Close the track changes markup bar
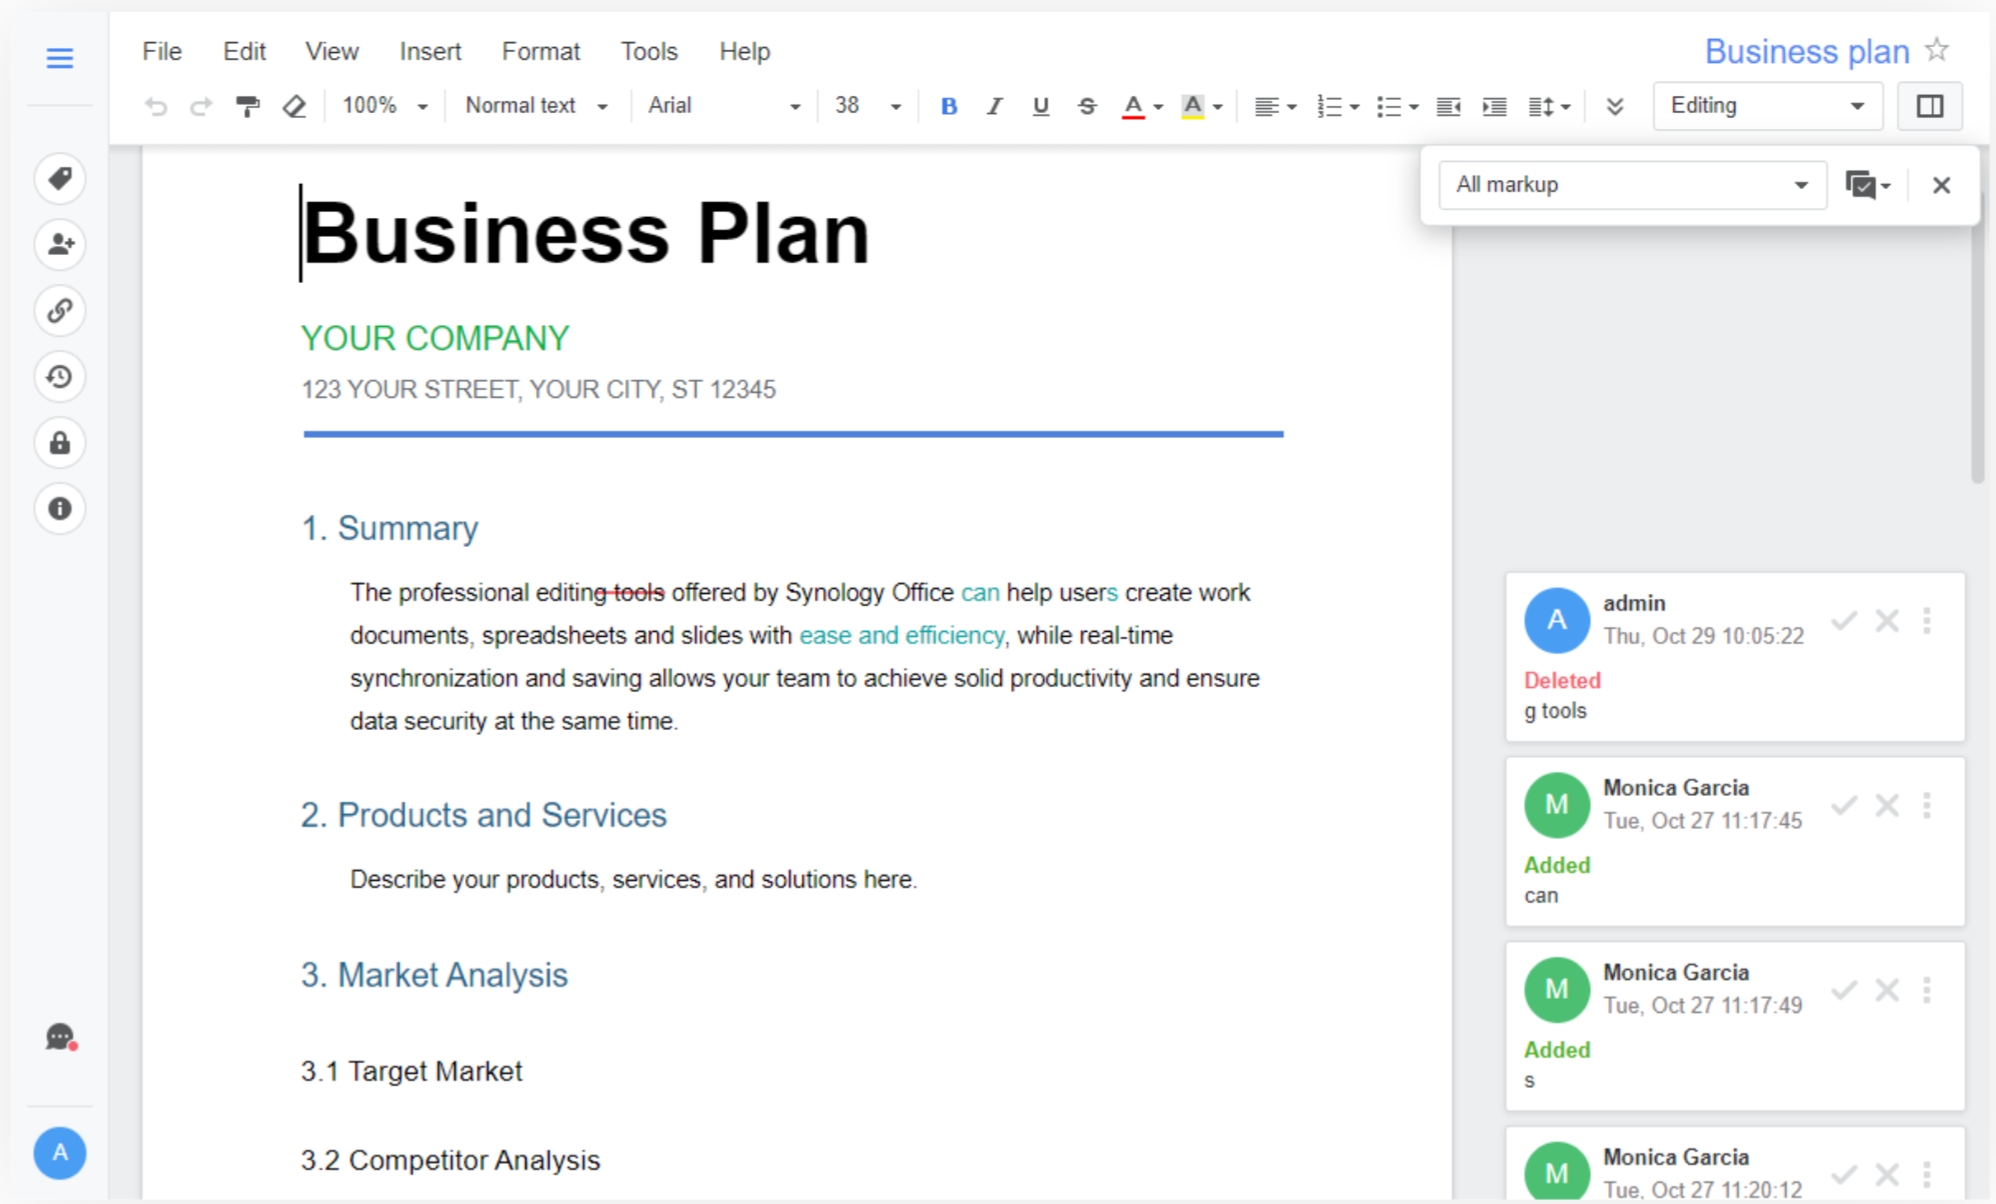 tap(1941, 185)
